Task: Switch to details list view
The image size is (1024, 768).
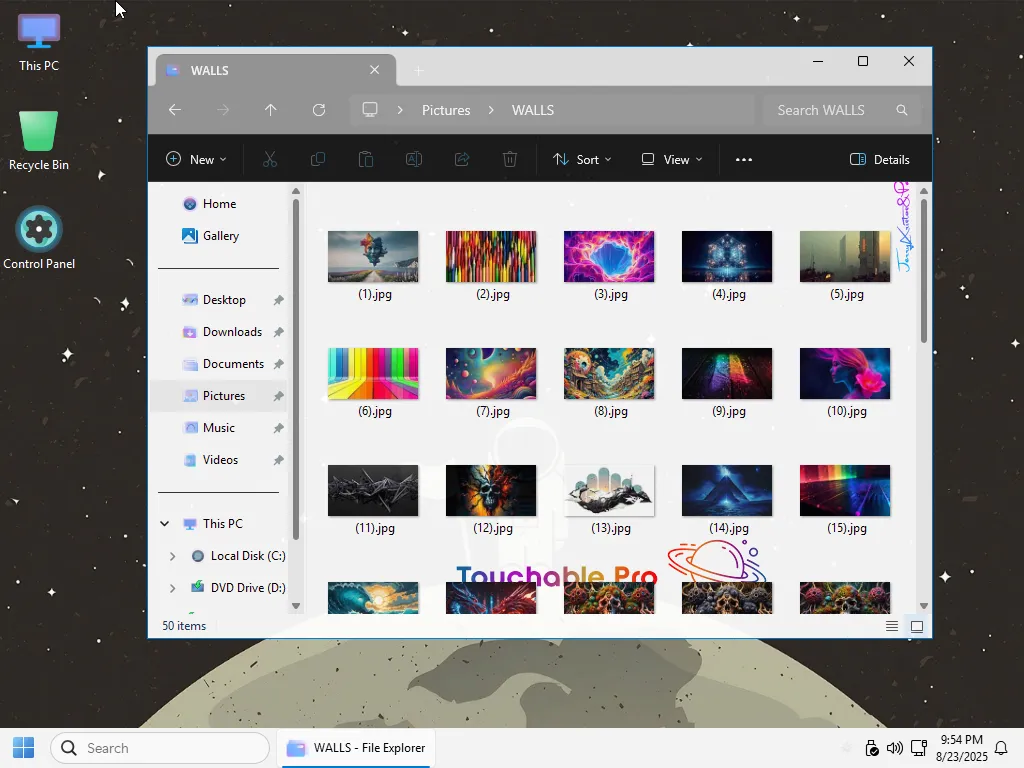Action: tap(891, 626)
